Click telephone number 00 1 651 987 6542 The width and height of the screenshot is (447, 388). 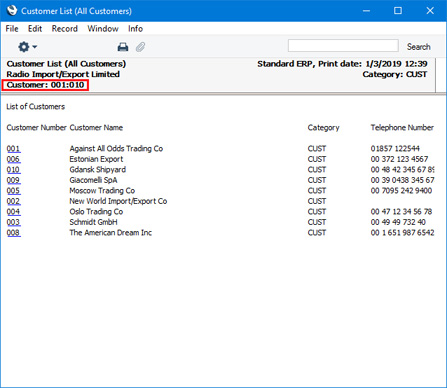[x=402, y=233]
